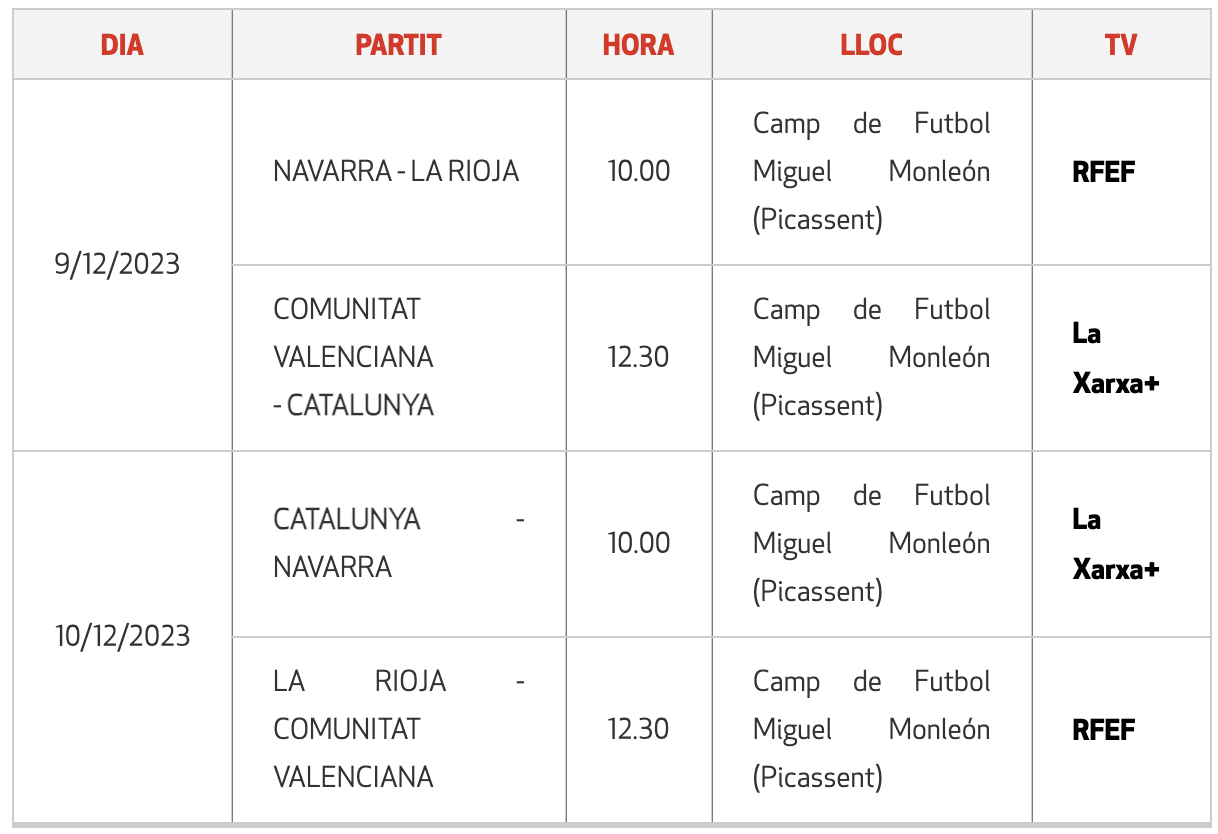The height and width of the screenshot is (834, 1218).
Task: Click the LLOC column header
Action: click(x=871, y=45)
